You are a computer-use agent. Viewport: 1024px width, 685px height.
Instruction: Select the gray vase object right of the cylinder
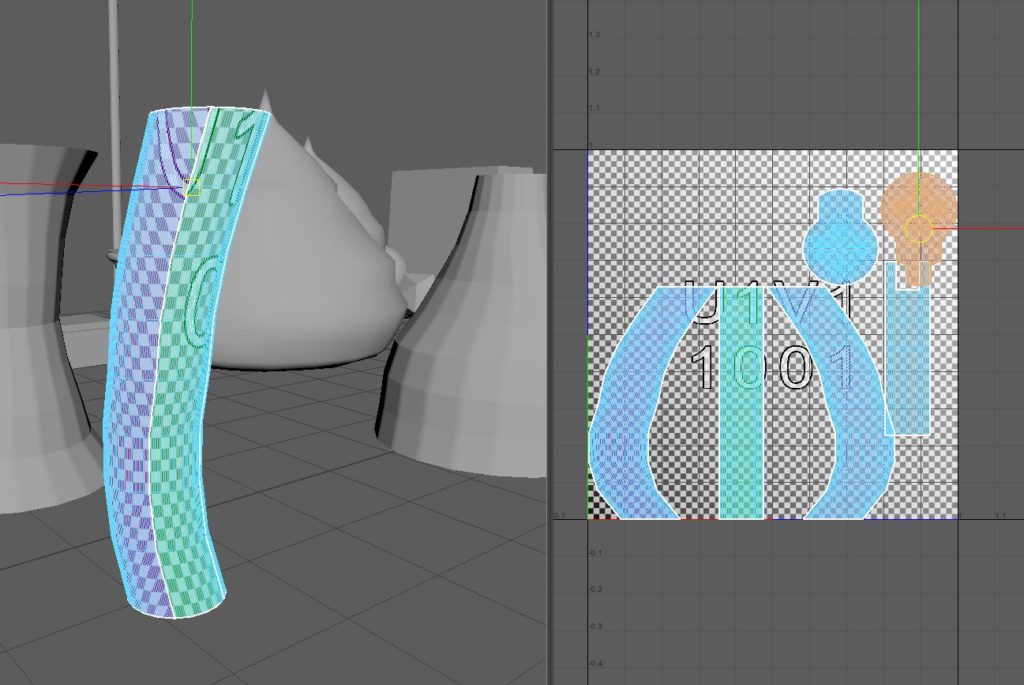pyautogui.click(x=470, y=330)
